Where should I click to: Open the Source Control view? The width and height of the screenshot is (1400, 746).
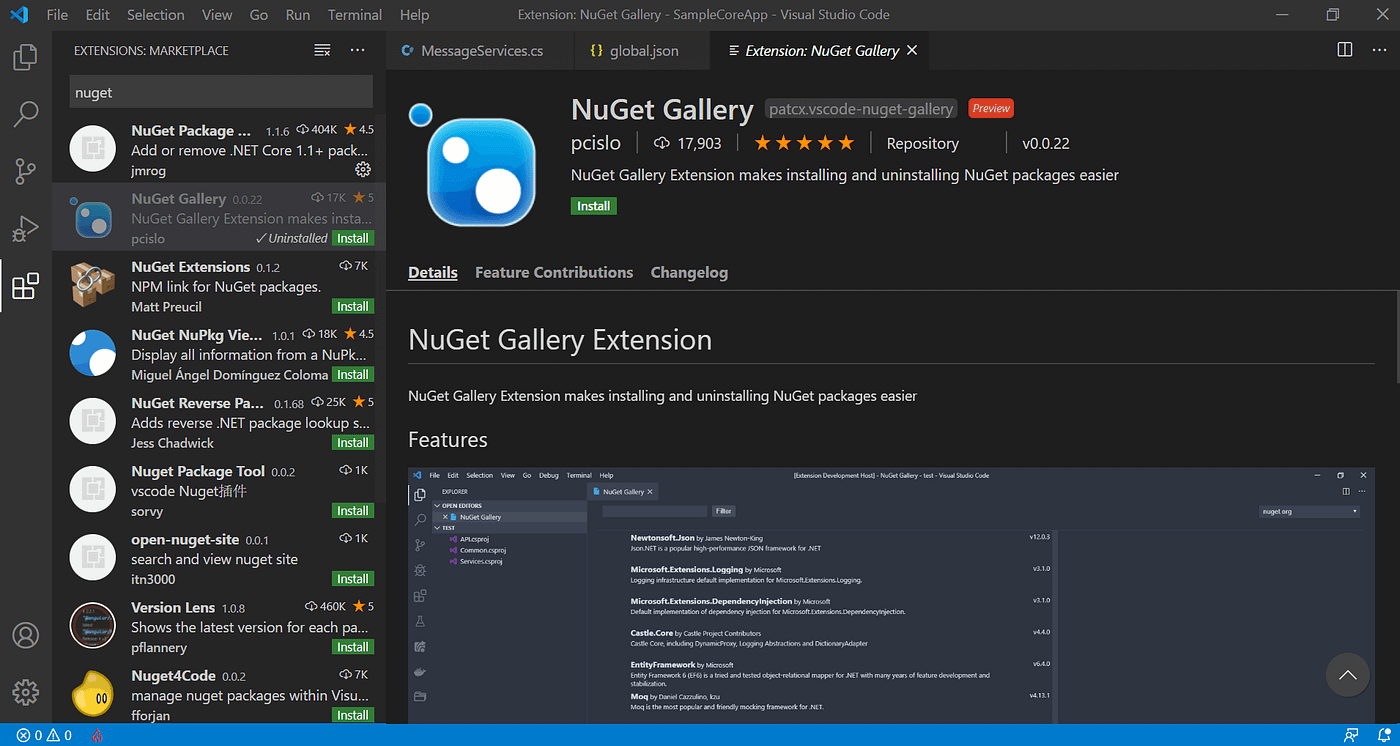point(24,171)
